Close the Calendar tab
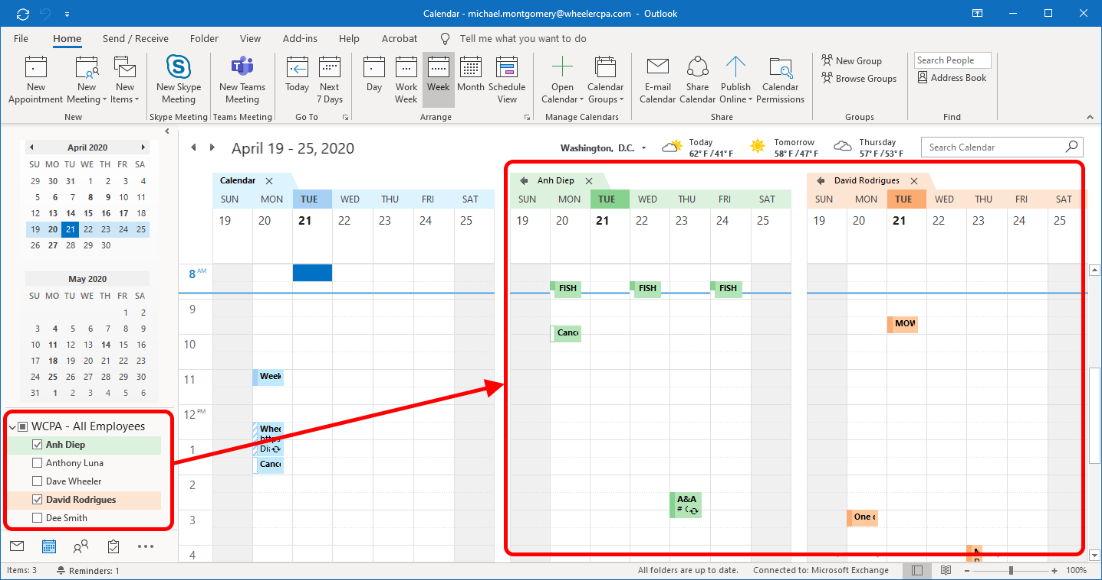The image size is (1102, 580). coord(269,181)
